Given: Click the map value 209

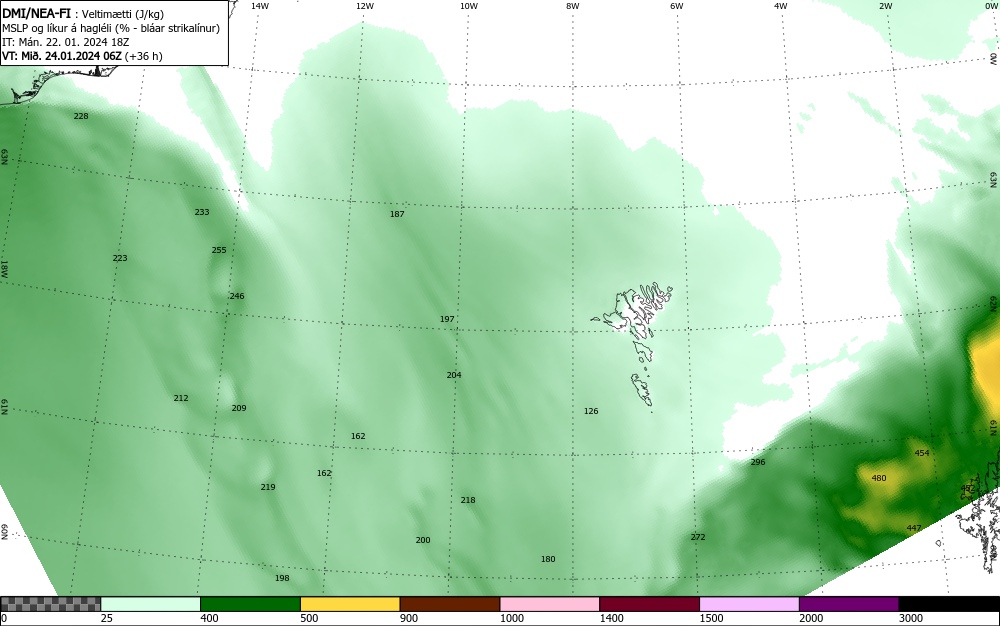Looking at the screenshot, I should pyautogui.click(x=239, y=408).
